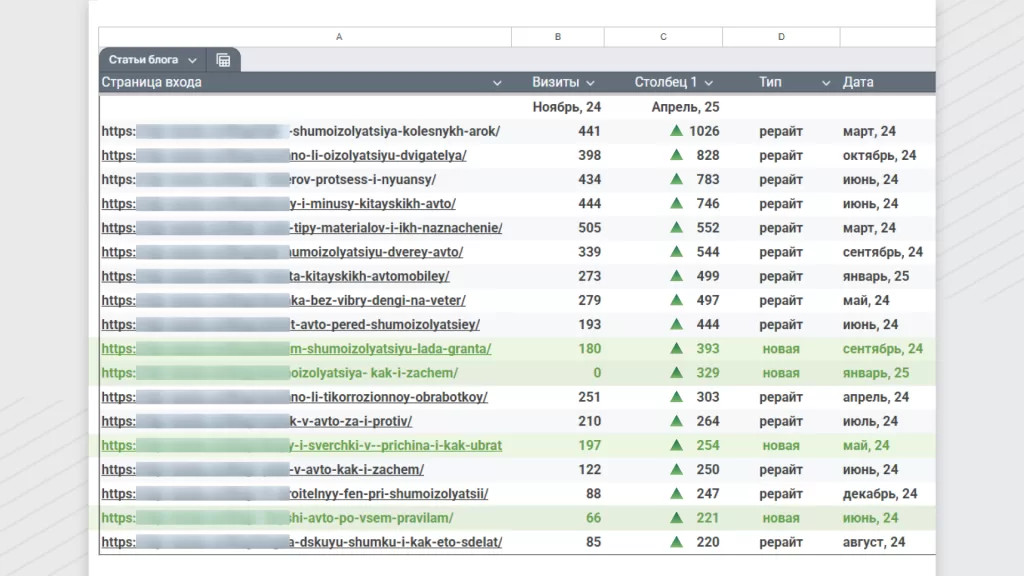The image size is (1024, 576).
Task: Click green arrow icon beside 220
Action: pyautogui.click(x=676, y=542)
